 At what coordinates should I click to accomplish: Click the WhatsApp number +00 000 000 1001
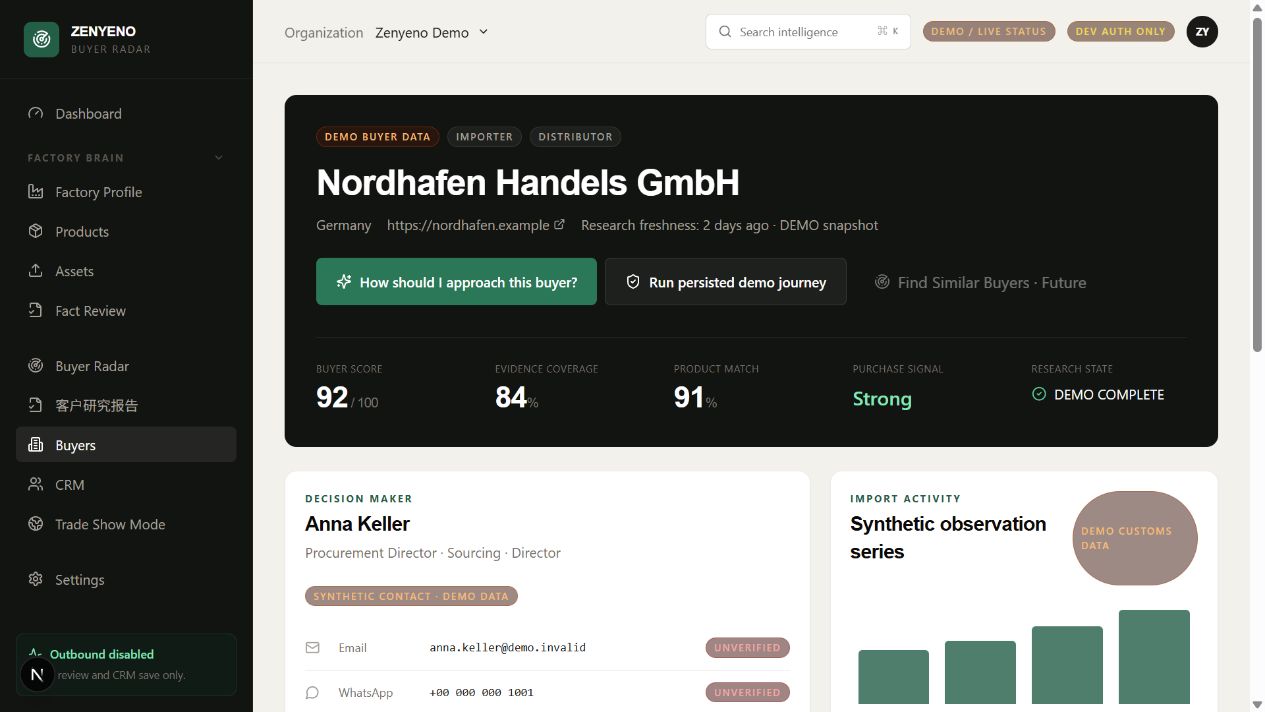[482, 693]
